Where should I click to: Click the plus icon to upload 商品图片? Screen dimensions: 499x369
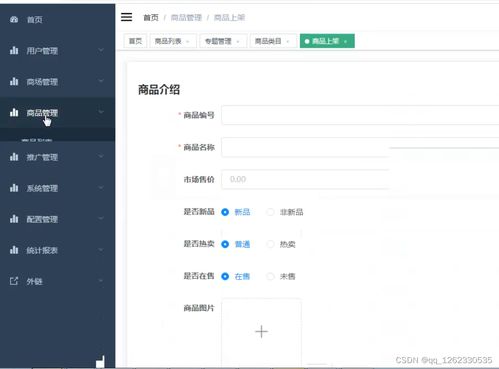click(x=262, y=332)
